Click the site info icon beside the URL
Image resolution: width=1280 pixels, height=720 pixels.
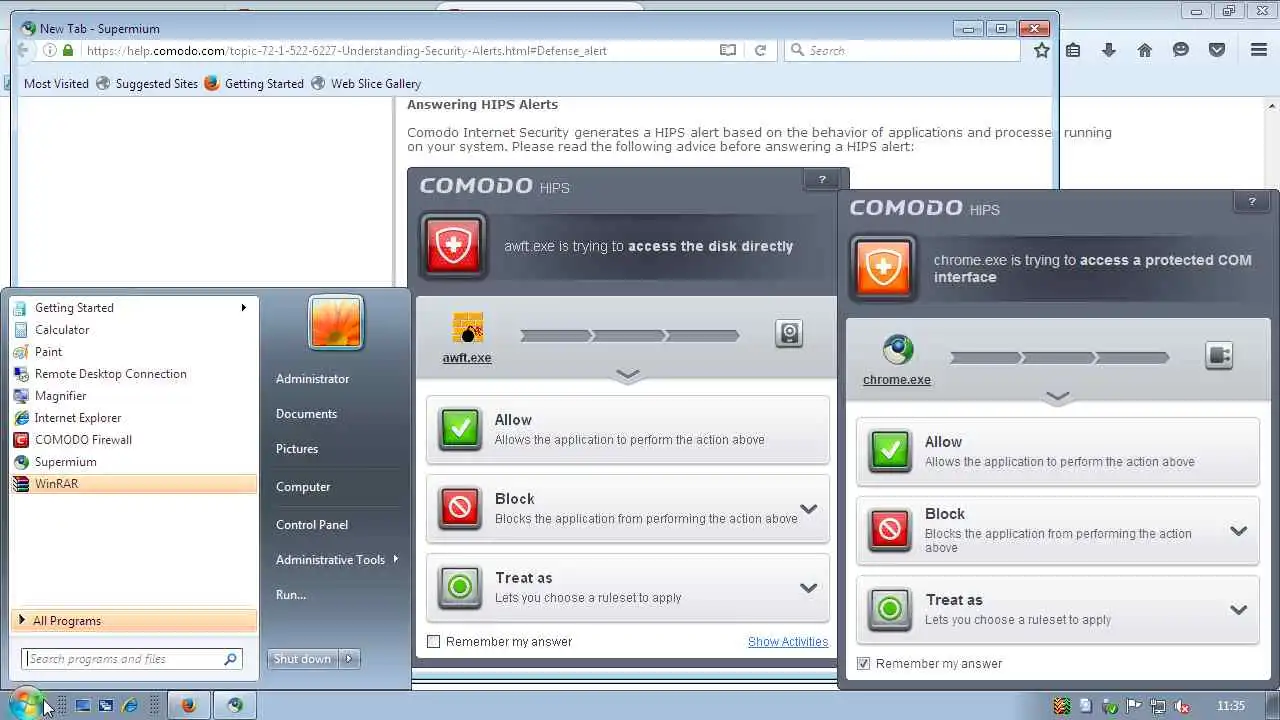(x=50, y=50)
